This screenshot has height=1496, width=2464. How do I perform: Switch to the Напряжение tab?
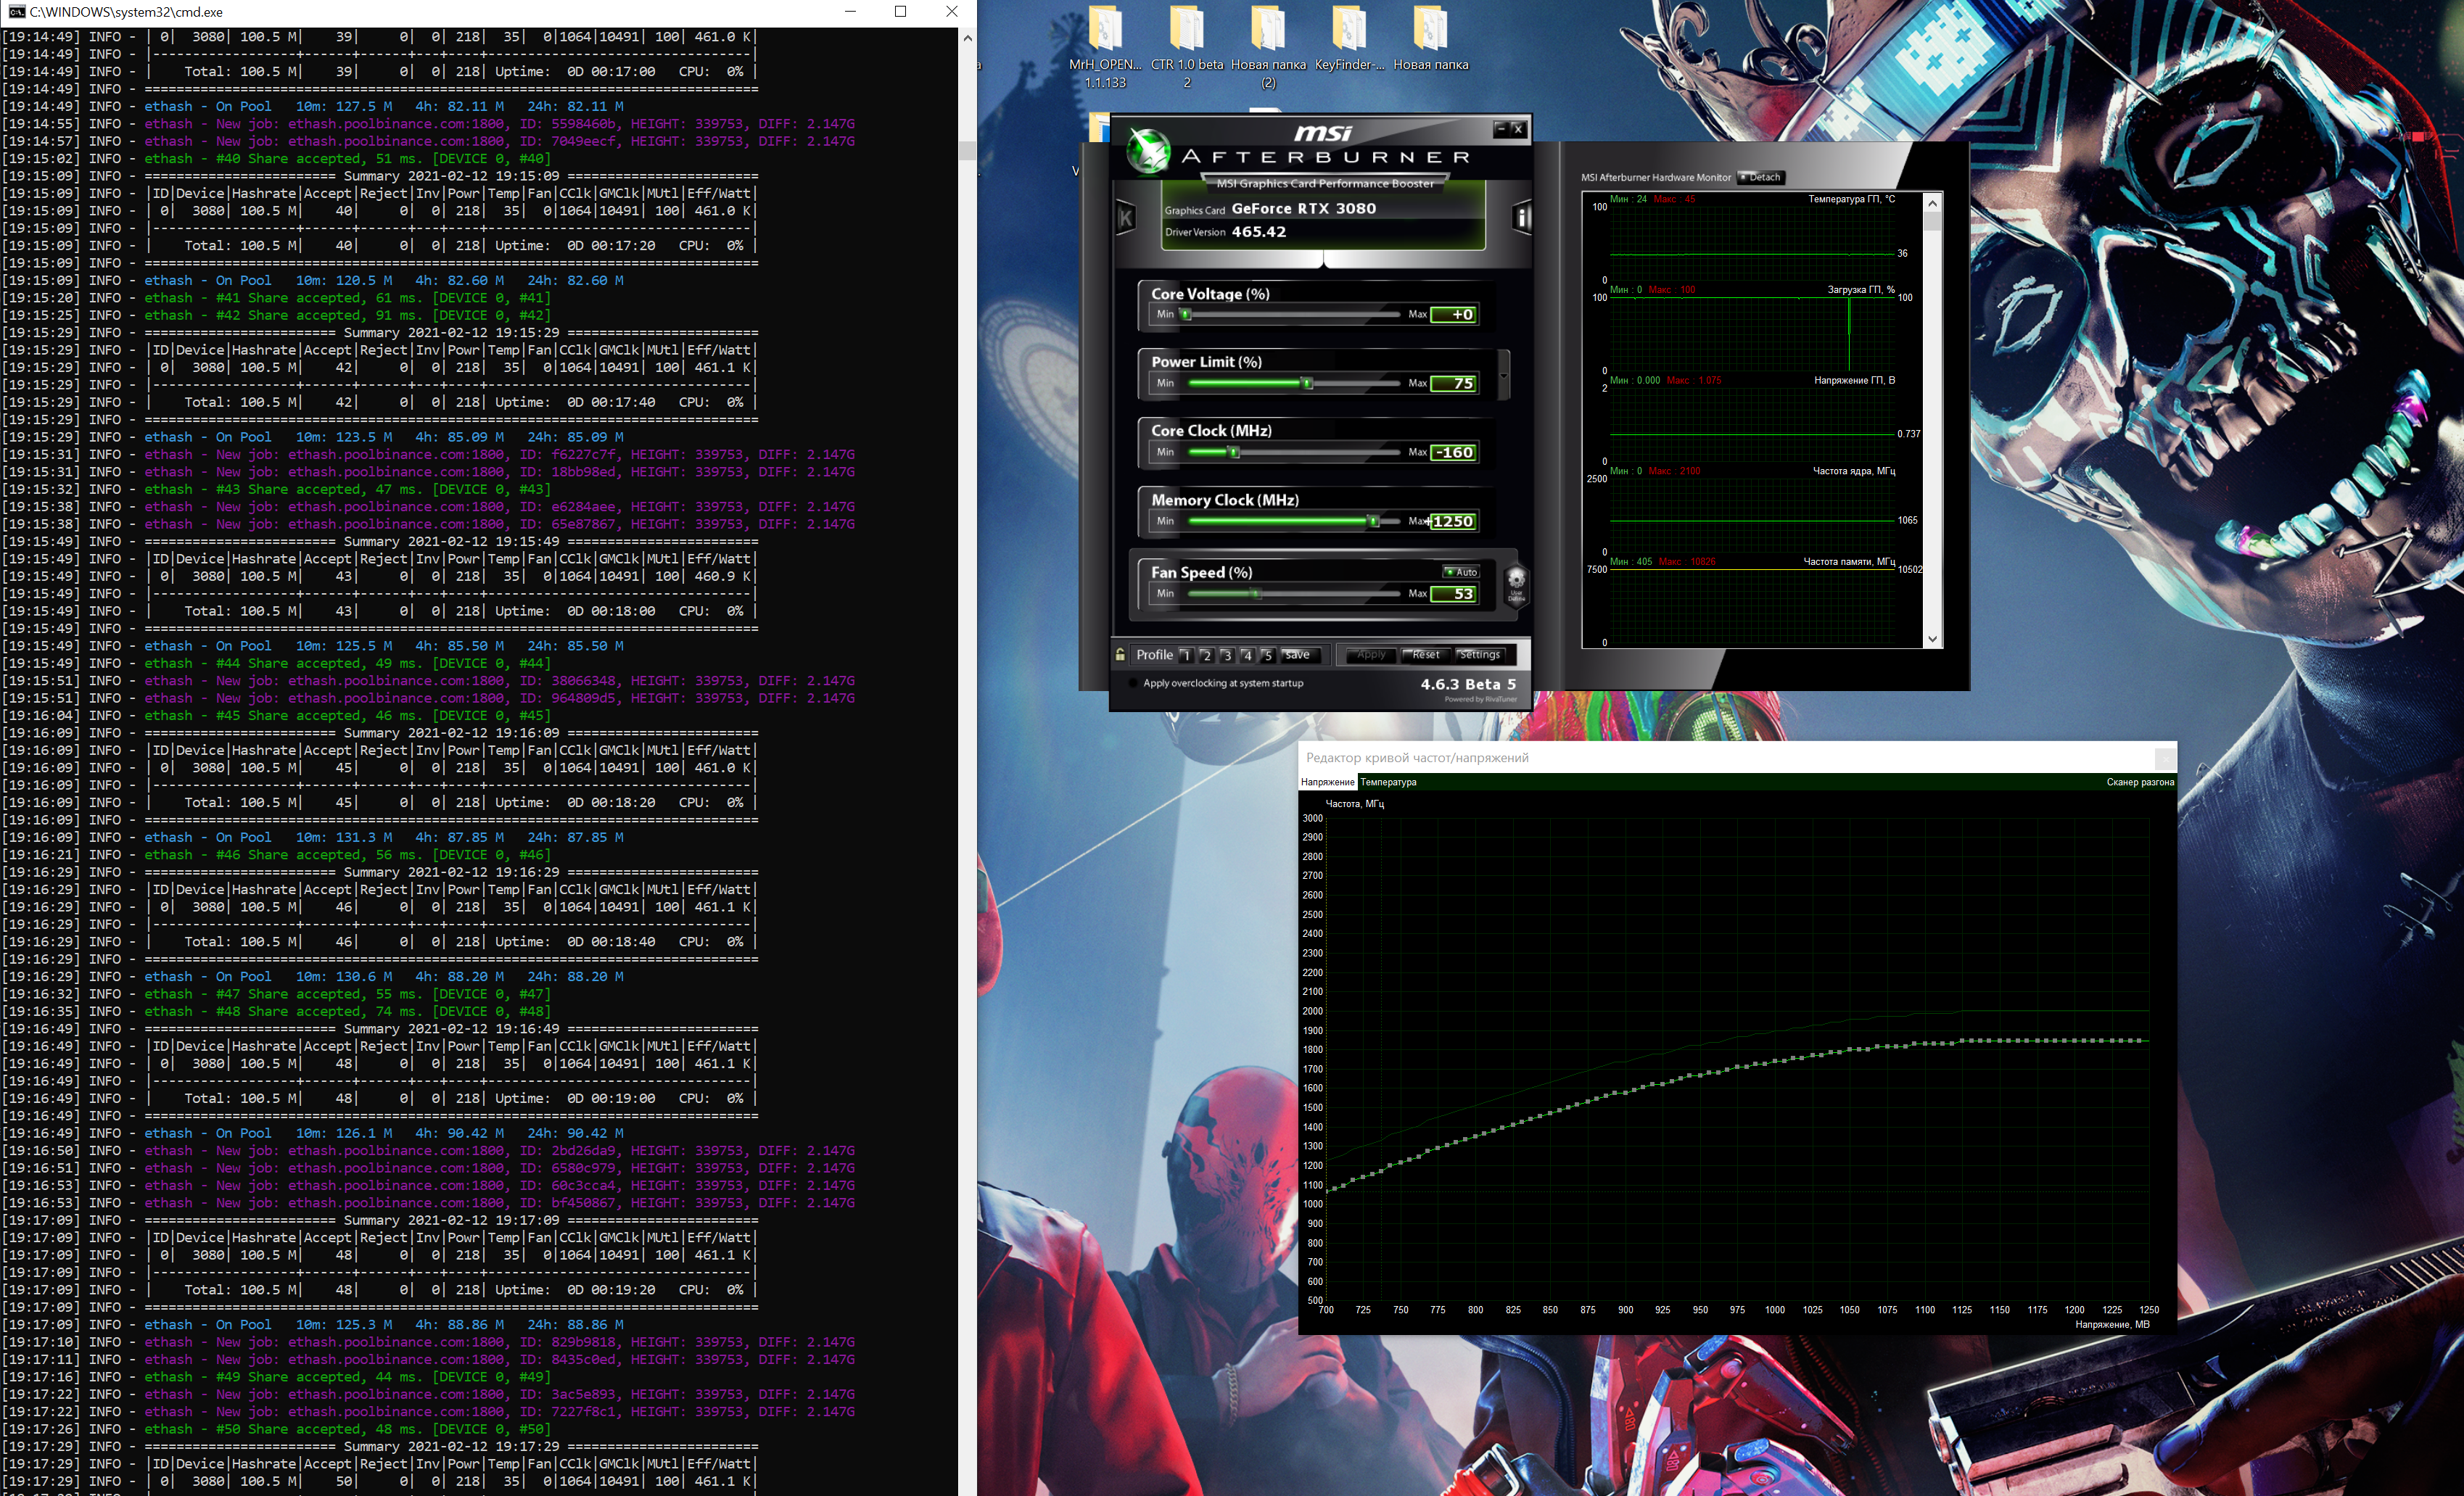click(1327, 782)
